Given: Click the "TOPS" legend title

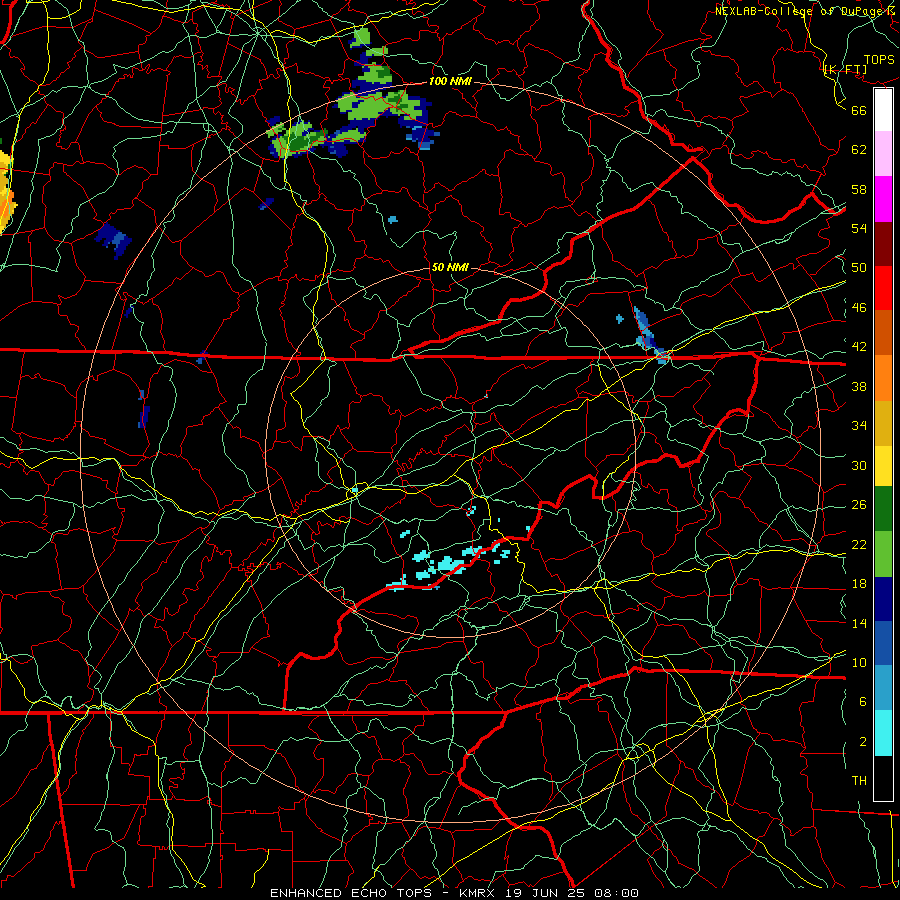Looking at the screenshot, I should [x=879, y=60].
